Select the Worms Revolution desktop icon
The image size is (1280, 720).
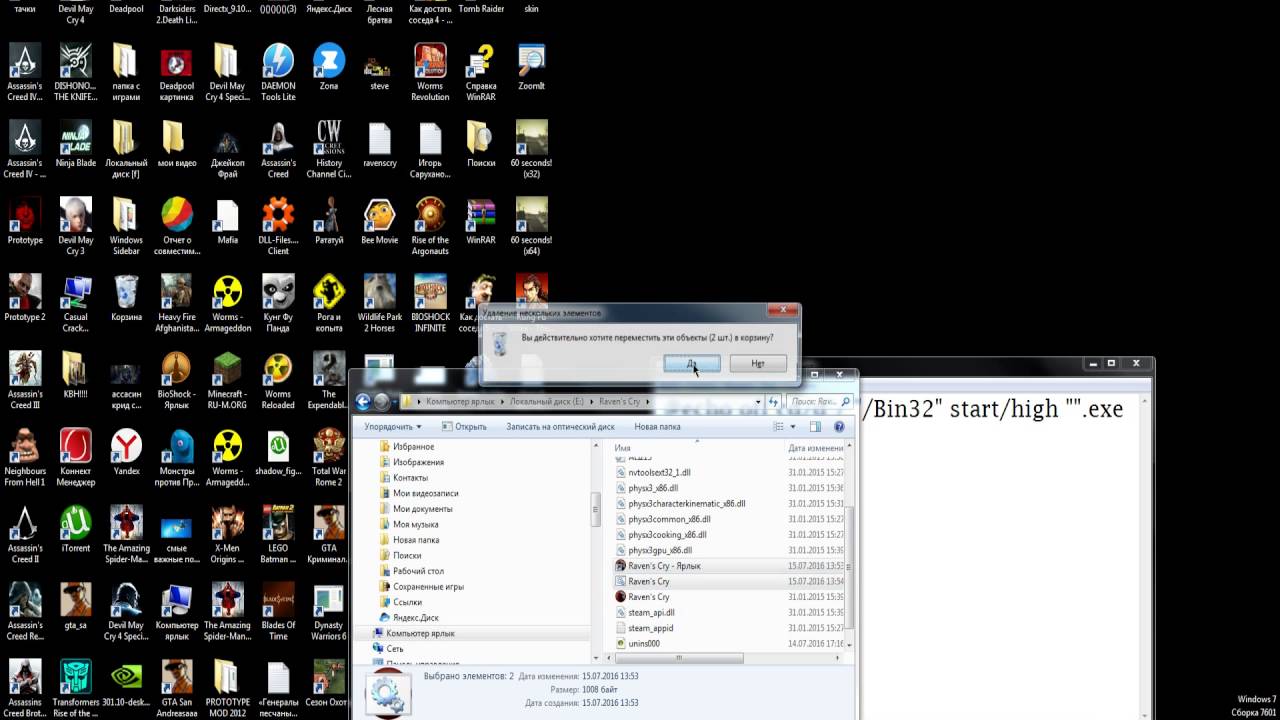pyautogui.click(x=430, y=73)
